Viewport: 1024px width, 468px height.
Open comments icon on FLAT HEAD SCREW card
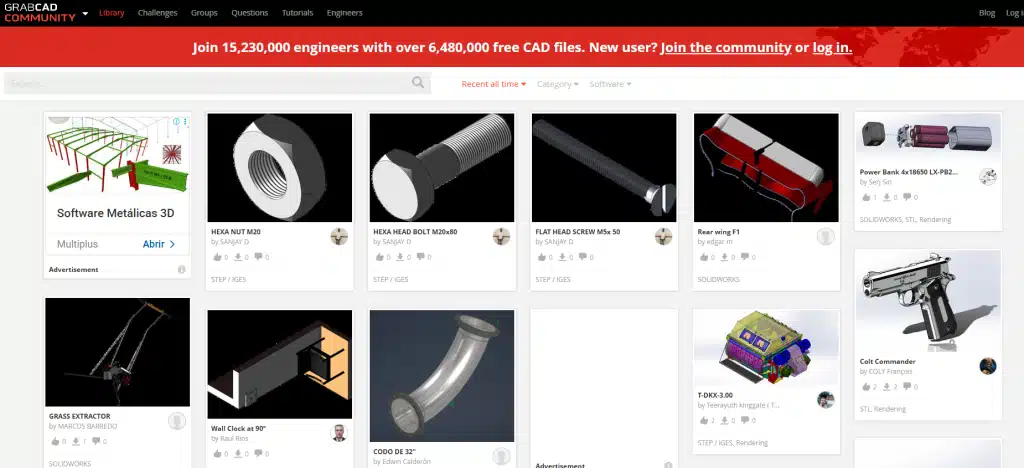point(583,257)
